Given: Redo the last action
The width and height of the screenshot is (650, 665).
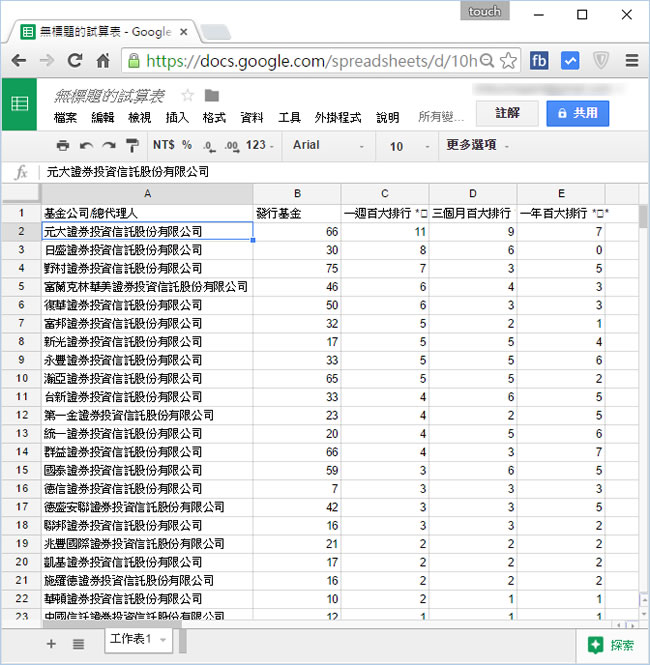Looking at the screenshot, I should 109,145.
